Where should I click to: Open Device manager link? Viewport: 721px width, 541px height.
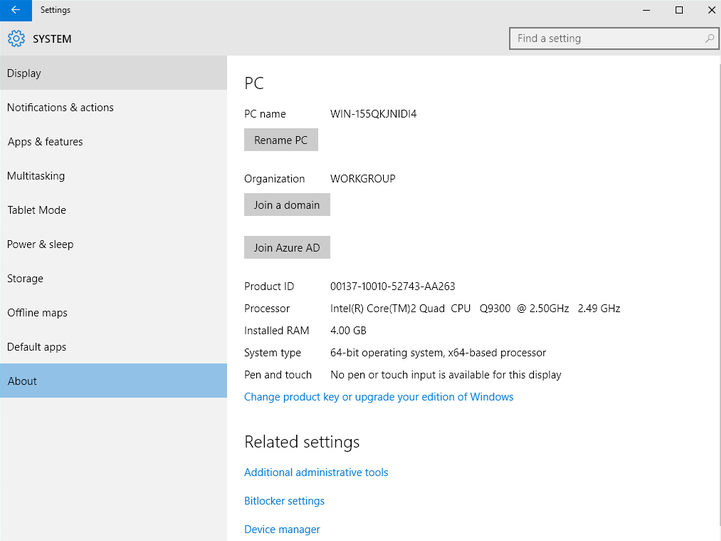pos(282,530)
